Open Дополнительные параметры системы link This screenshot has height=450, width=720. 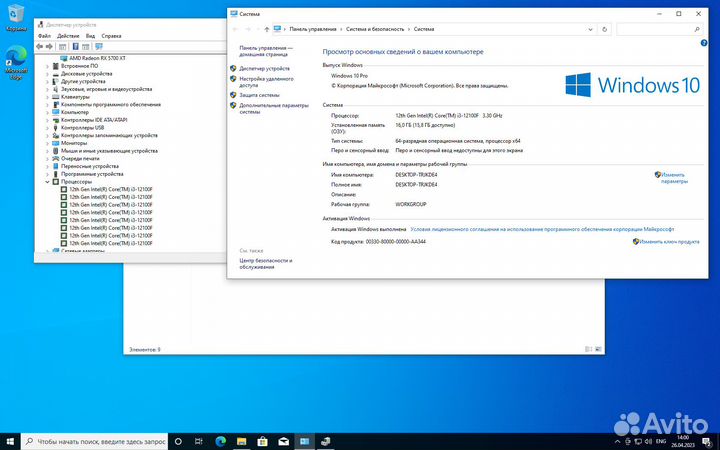click(x=274, y=108)
